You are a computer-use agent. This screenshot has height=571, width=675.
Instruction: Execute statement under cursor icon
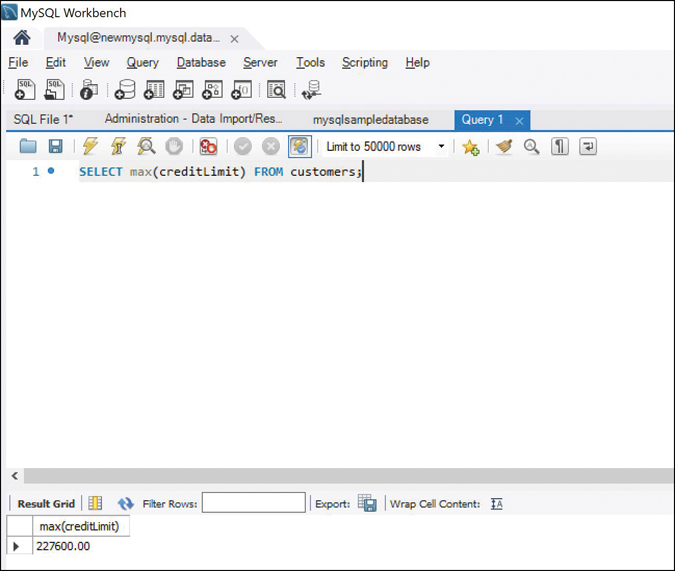click(118, 146)
